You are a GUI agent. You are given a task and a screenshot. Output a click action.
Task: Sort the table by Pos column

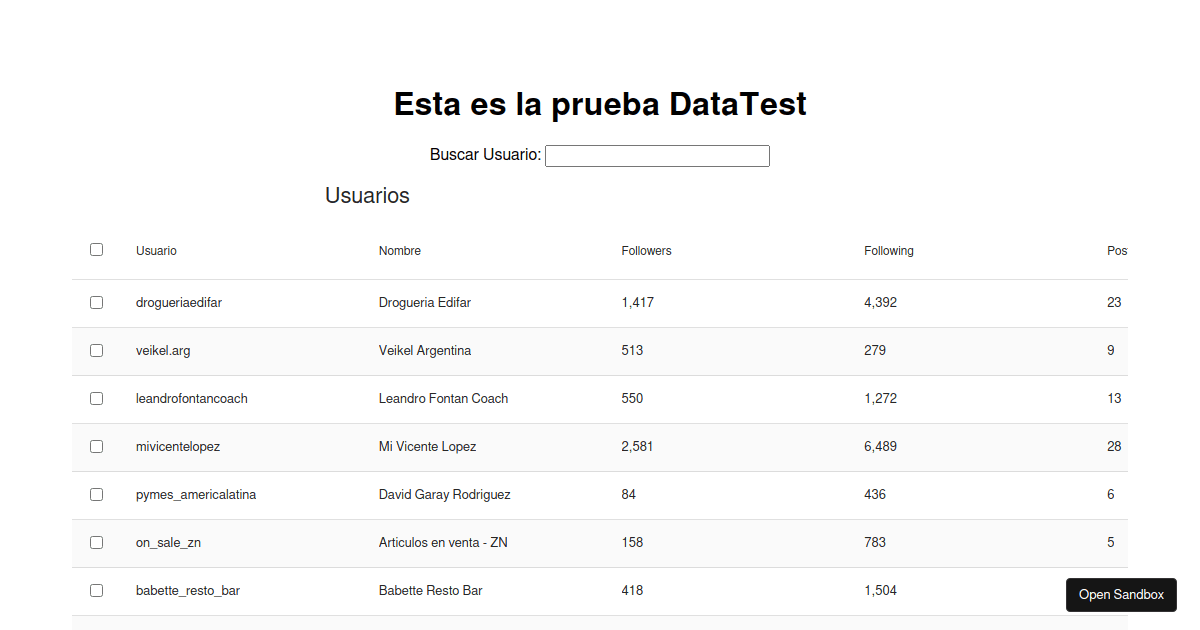pyautogui.click(x=1117, y=250)
